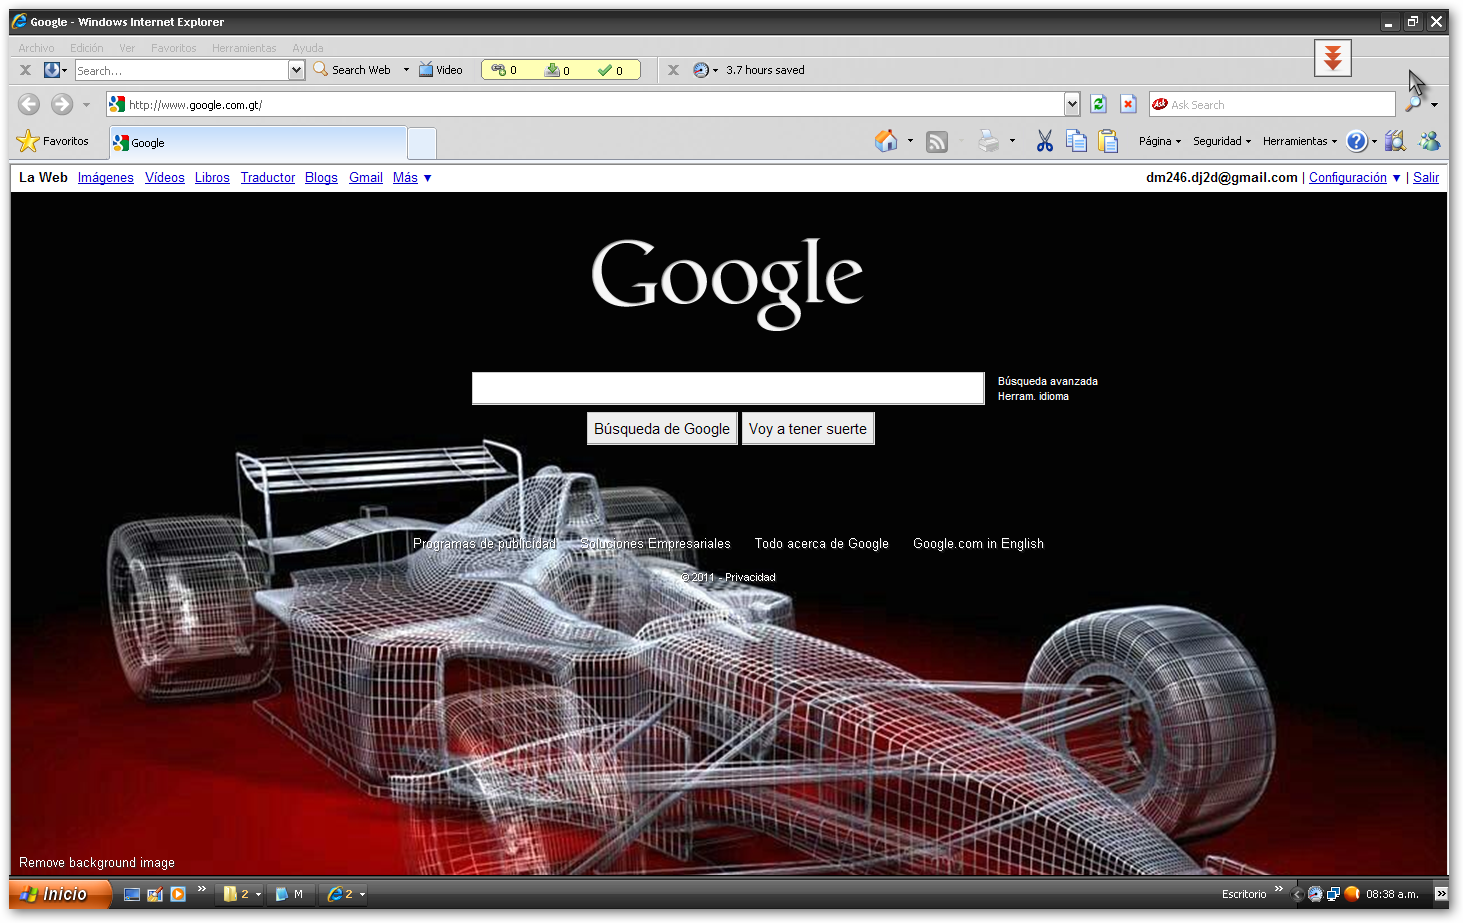Click the Home page icon
The height and width of the screenshot is (923, 1463).
(x=886, y=141)
